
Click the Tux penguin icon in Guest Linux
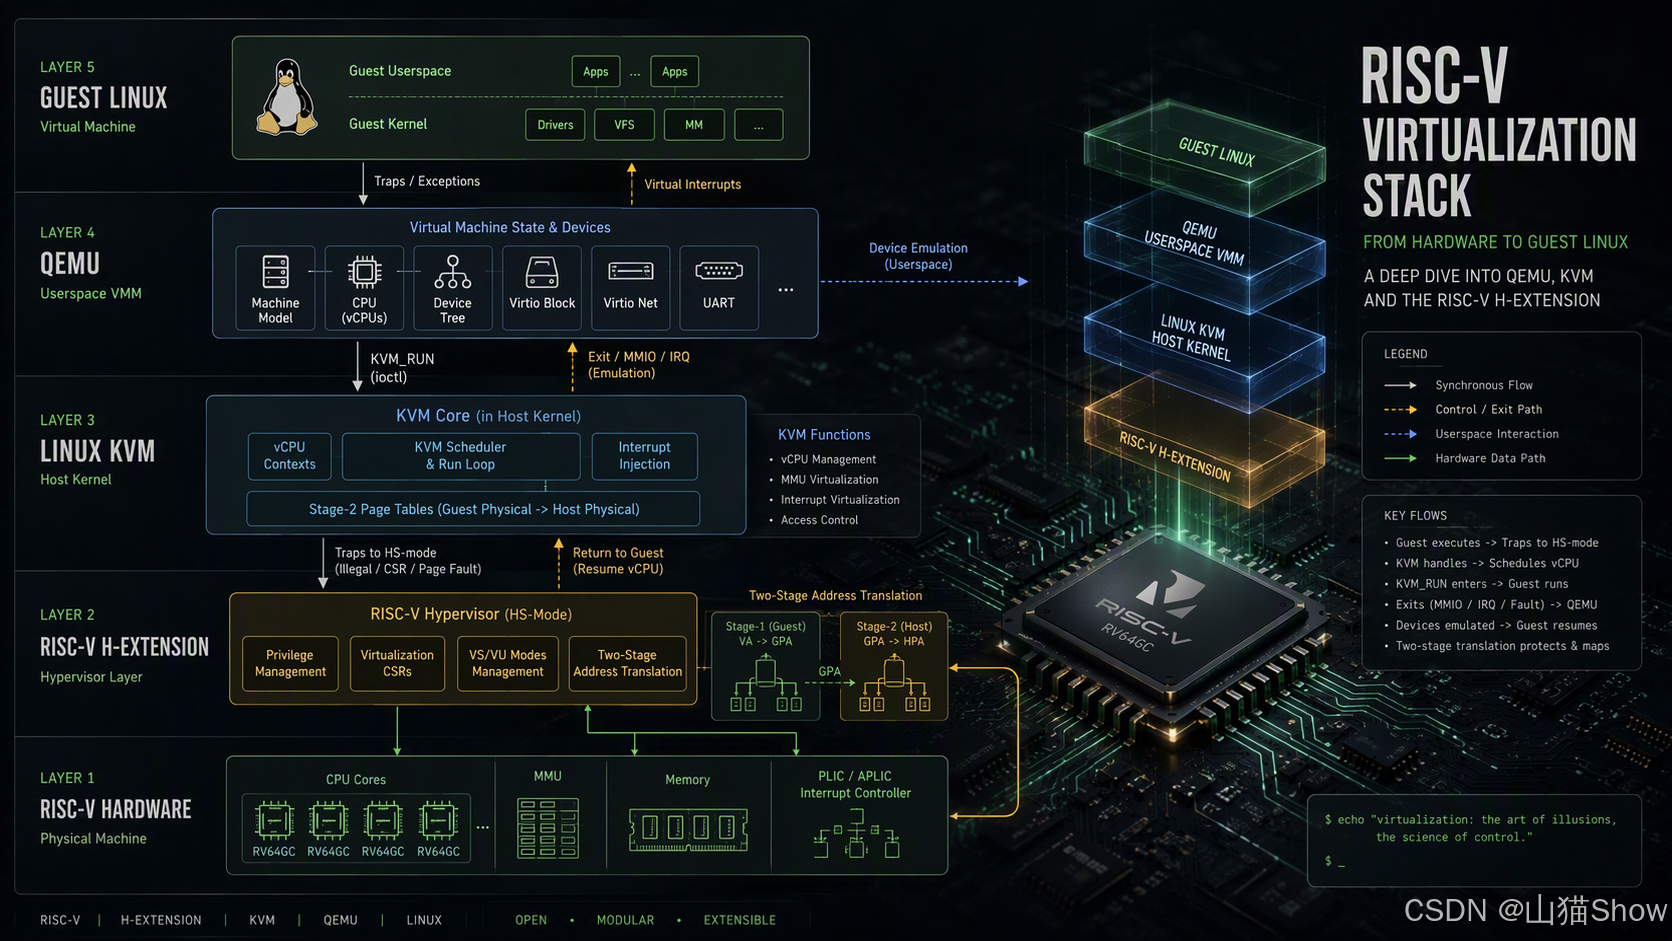click(x=287, y=97)
